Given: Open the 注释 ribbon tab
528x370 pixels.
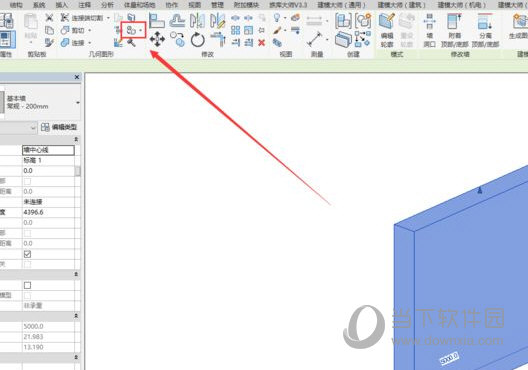Looking at the screenshot, I should [x=85, y=5].
